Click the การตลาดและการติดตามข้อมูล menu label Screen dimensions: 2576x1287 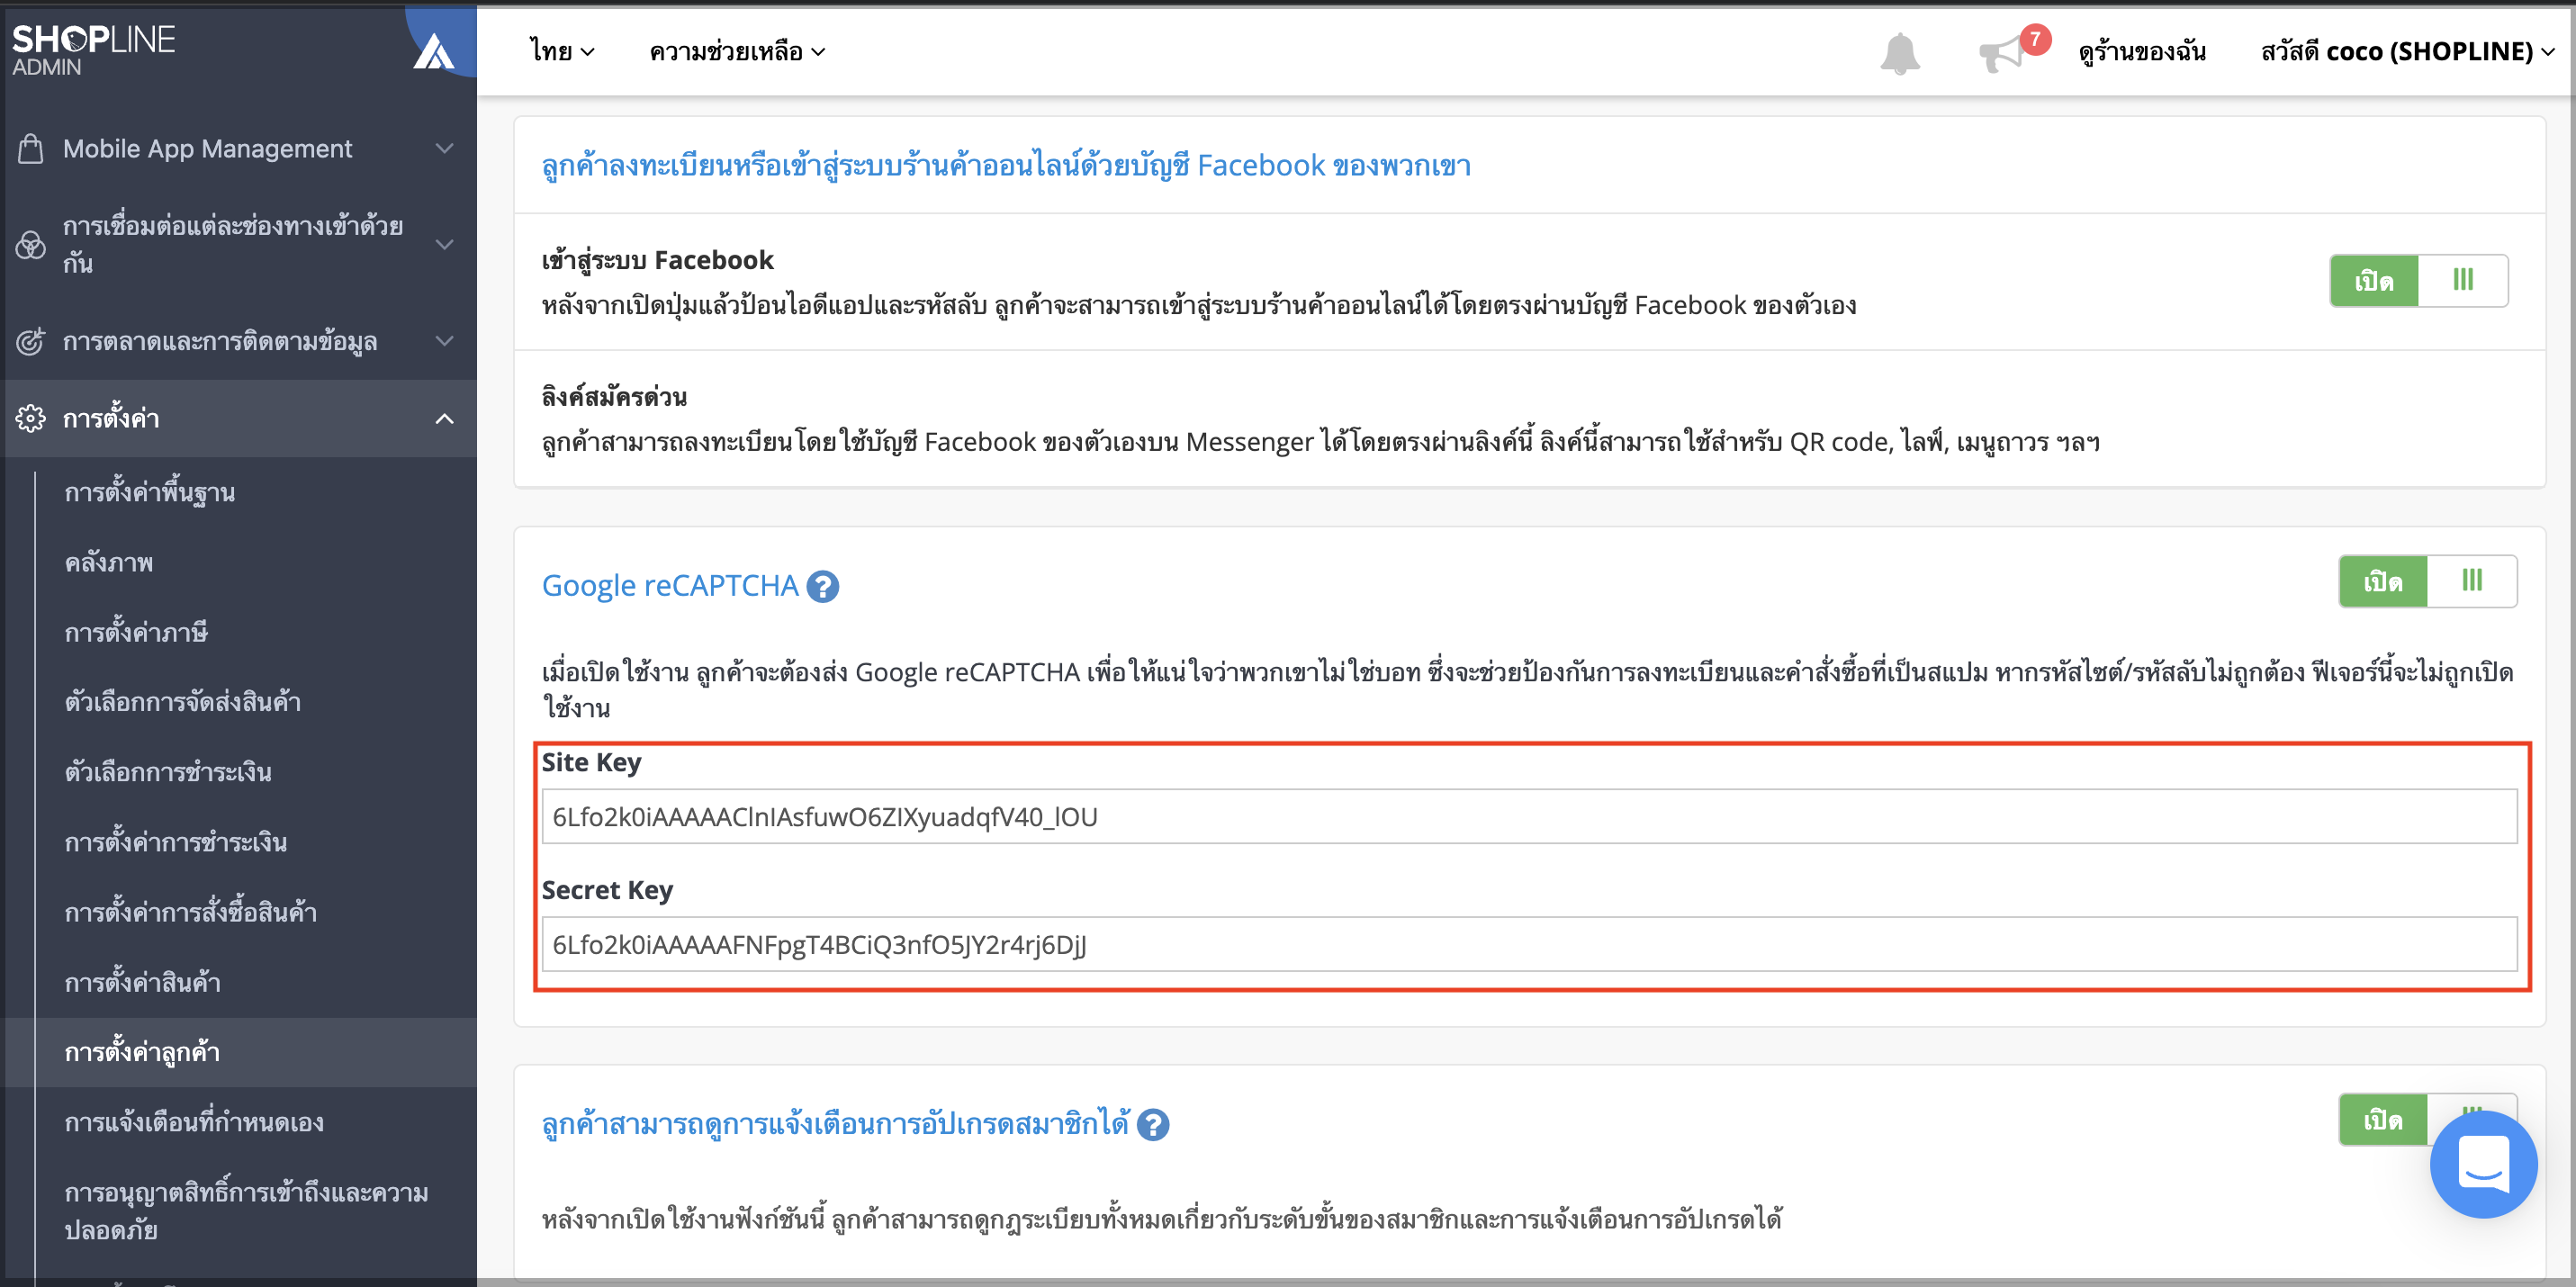point(220,341)
